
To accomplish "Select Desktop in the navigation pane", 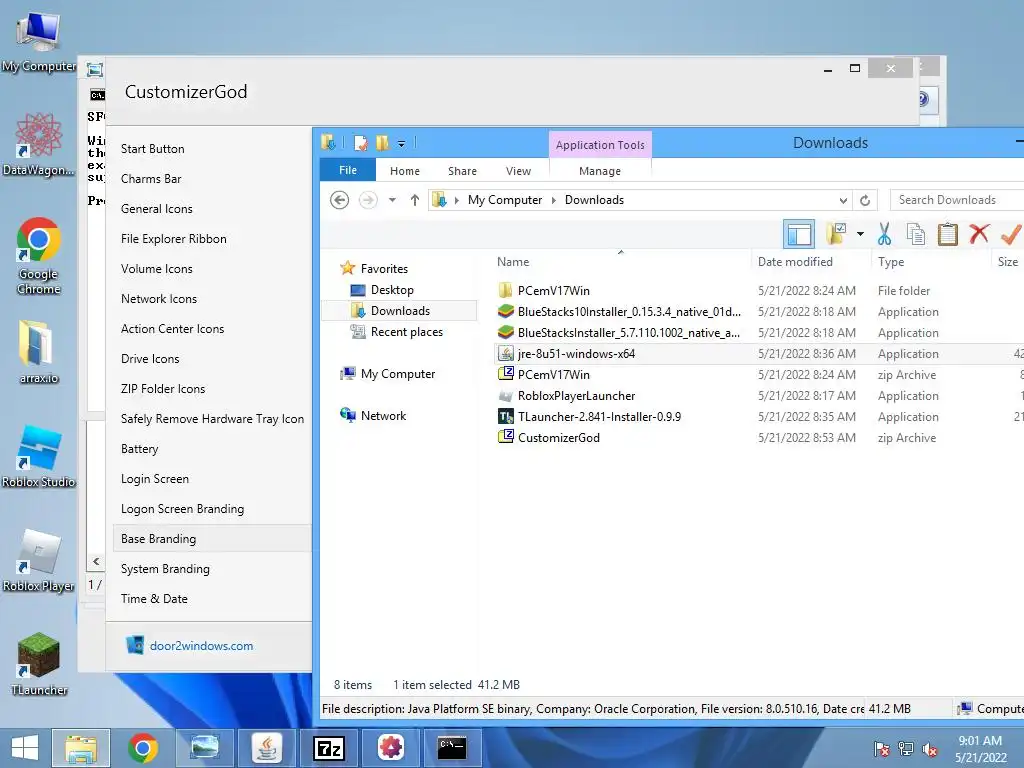I will click(x=392, y=289).
